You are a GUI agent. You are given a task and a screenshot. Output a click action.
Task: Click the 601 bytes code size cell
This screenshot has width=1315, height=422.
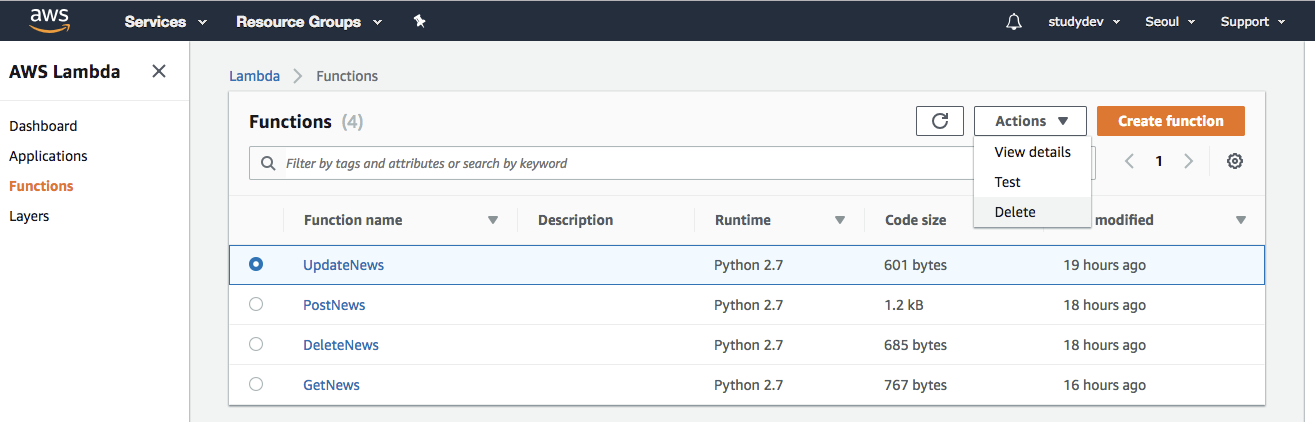pyautogui.click(x=915, y=265)
